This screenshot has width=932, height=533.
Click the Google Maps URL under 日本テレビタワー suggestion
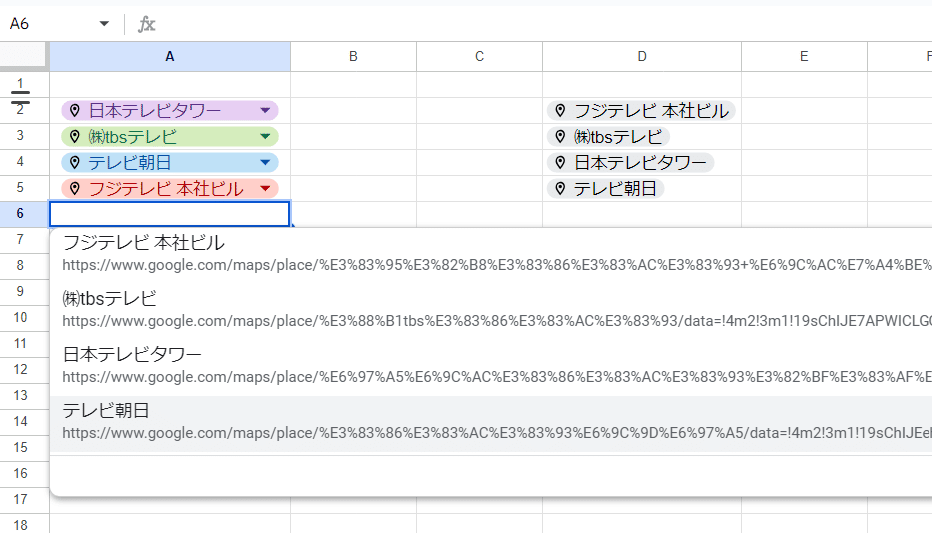click(x=497, y=377)
